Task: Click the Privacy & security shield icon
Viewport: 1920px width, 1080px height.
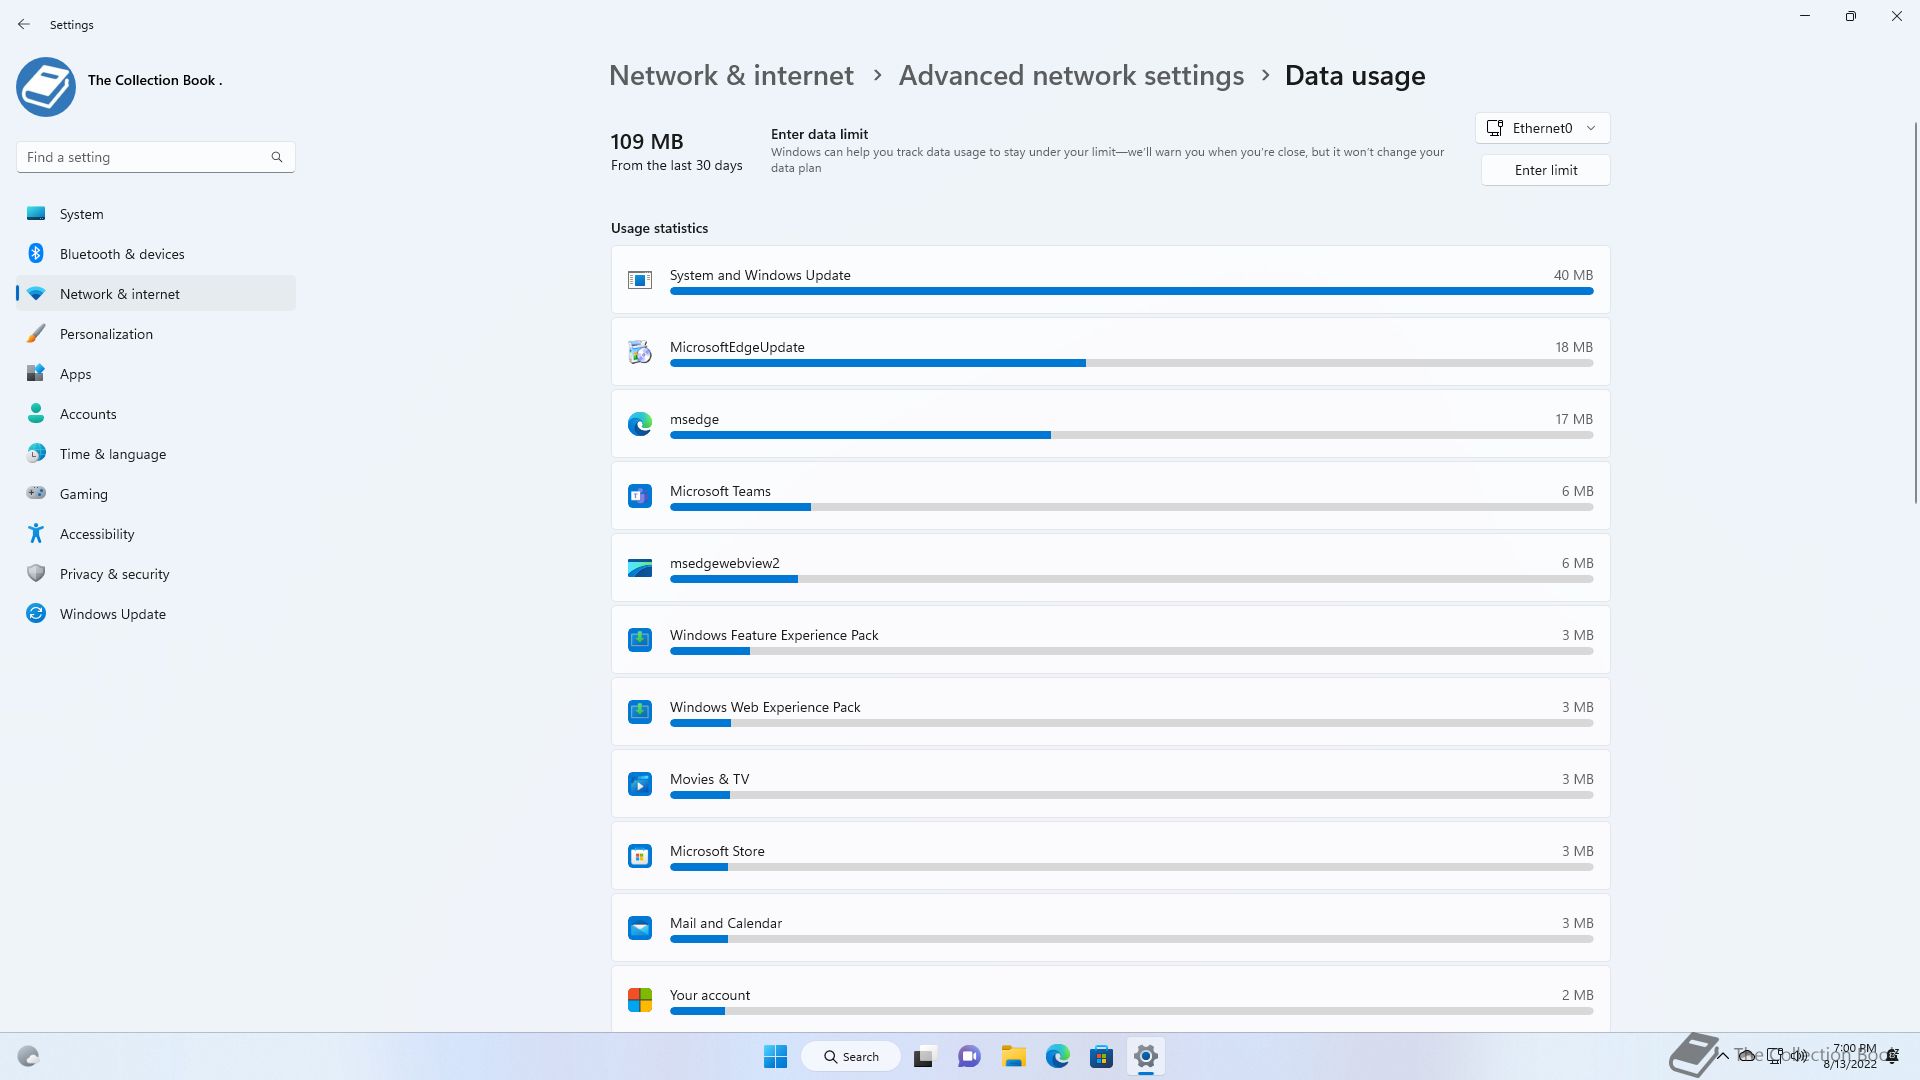Action: click(36, 573)
